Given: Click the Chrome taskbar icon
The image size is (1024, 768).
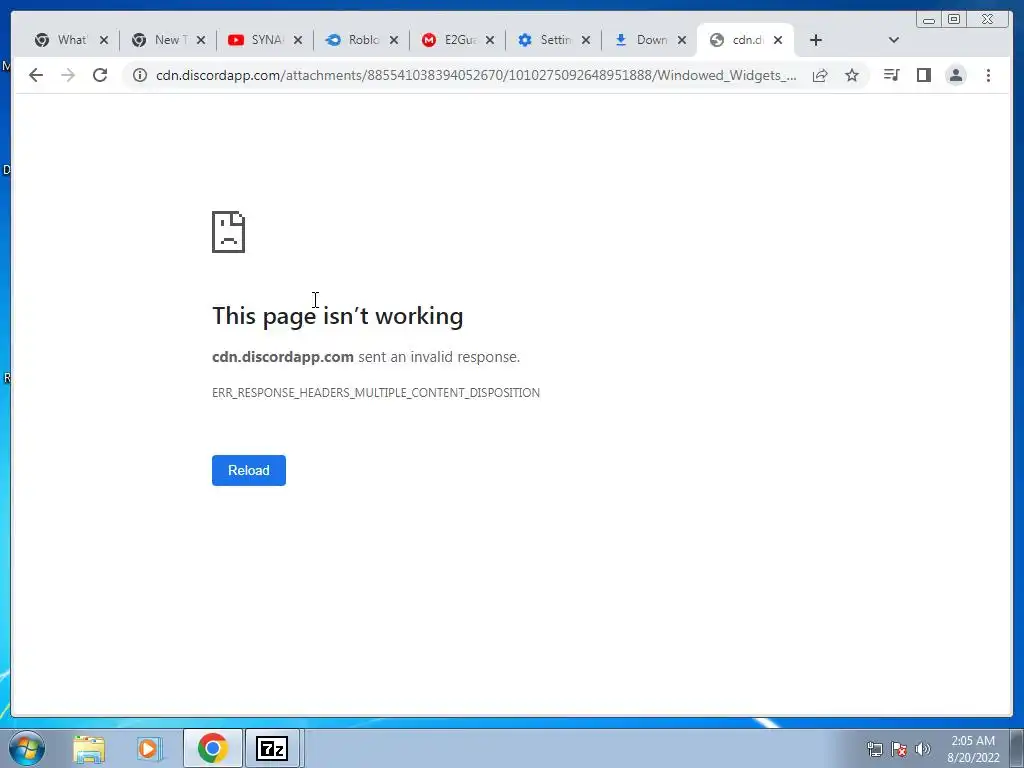Looking at the screenshot, I should pos(212,748).
